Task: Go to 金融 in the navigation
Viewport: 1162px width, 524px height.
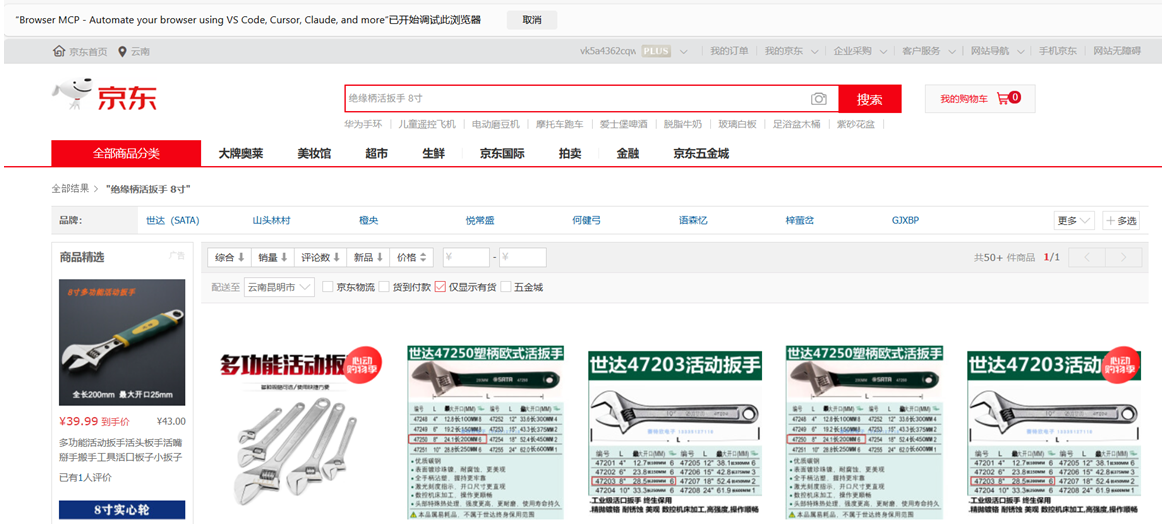Action: (x=628, y=153)
